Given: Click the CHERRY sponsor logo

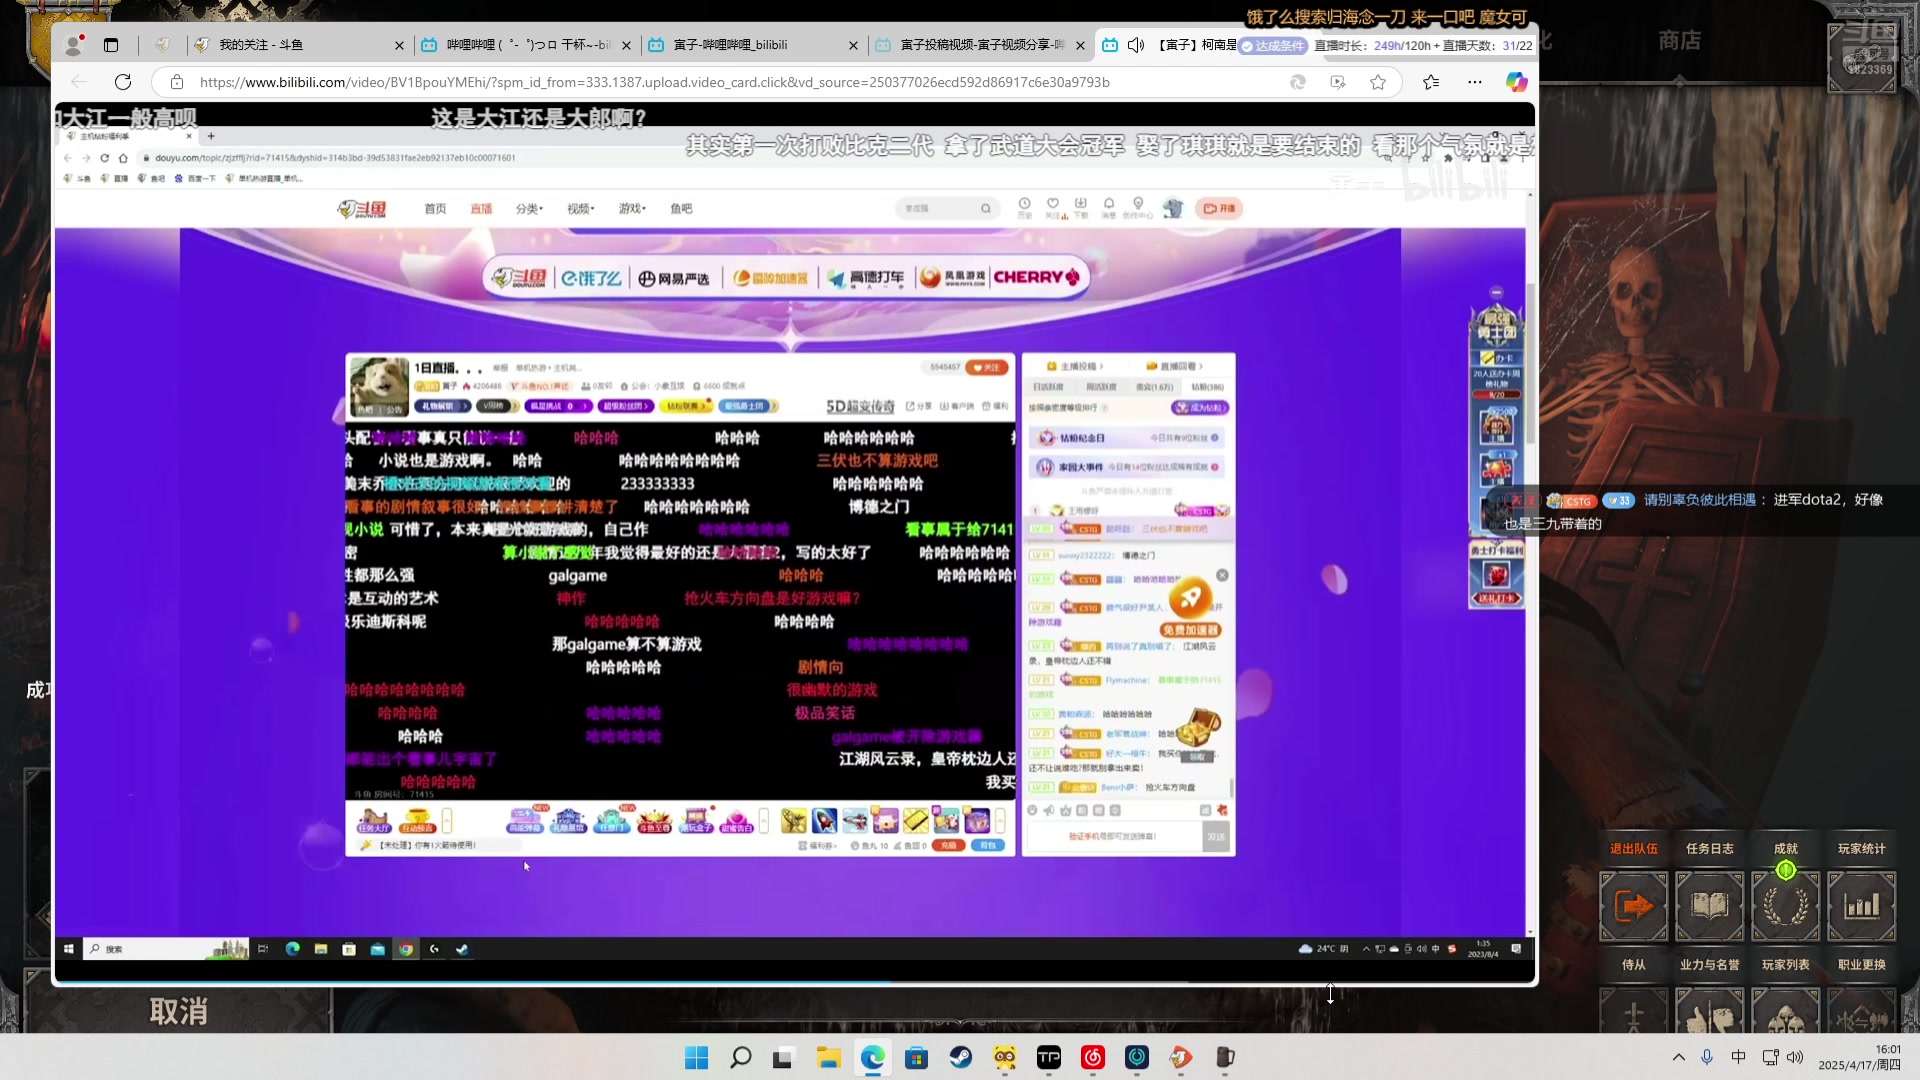Looking at the screenshot, I should pyautogui.click(x=1036, y=277).
